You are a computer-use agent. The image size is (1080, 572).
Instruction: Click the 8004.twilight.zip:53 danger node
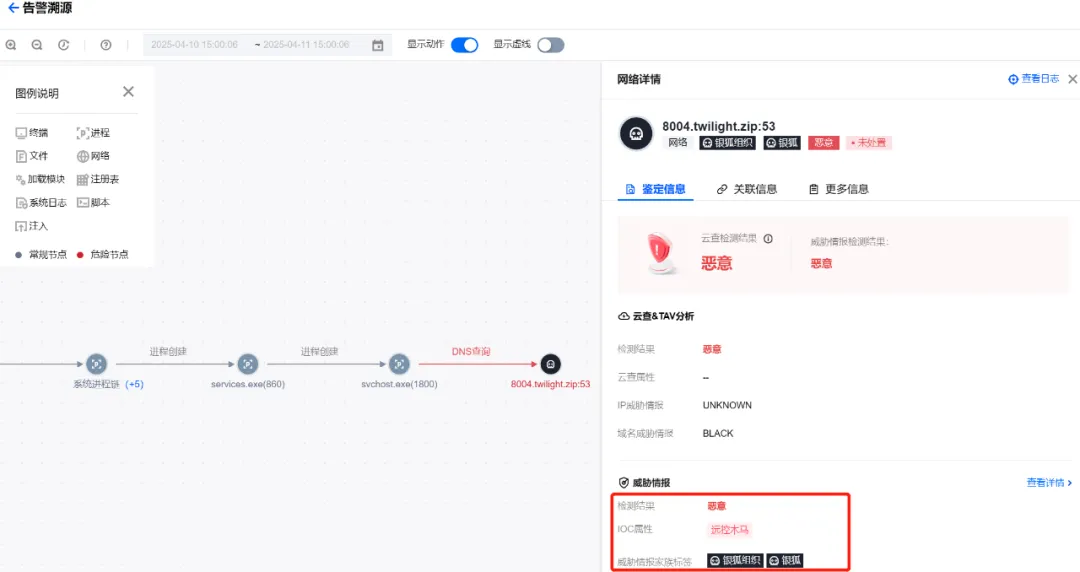coord(550,365)
